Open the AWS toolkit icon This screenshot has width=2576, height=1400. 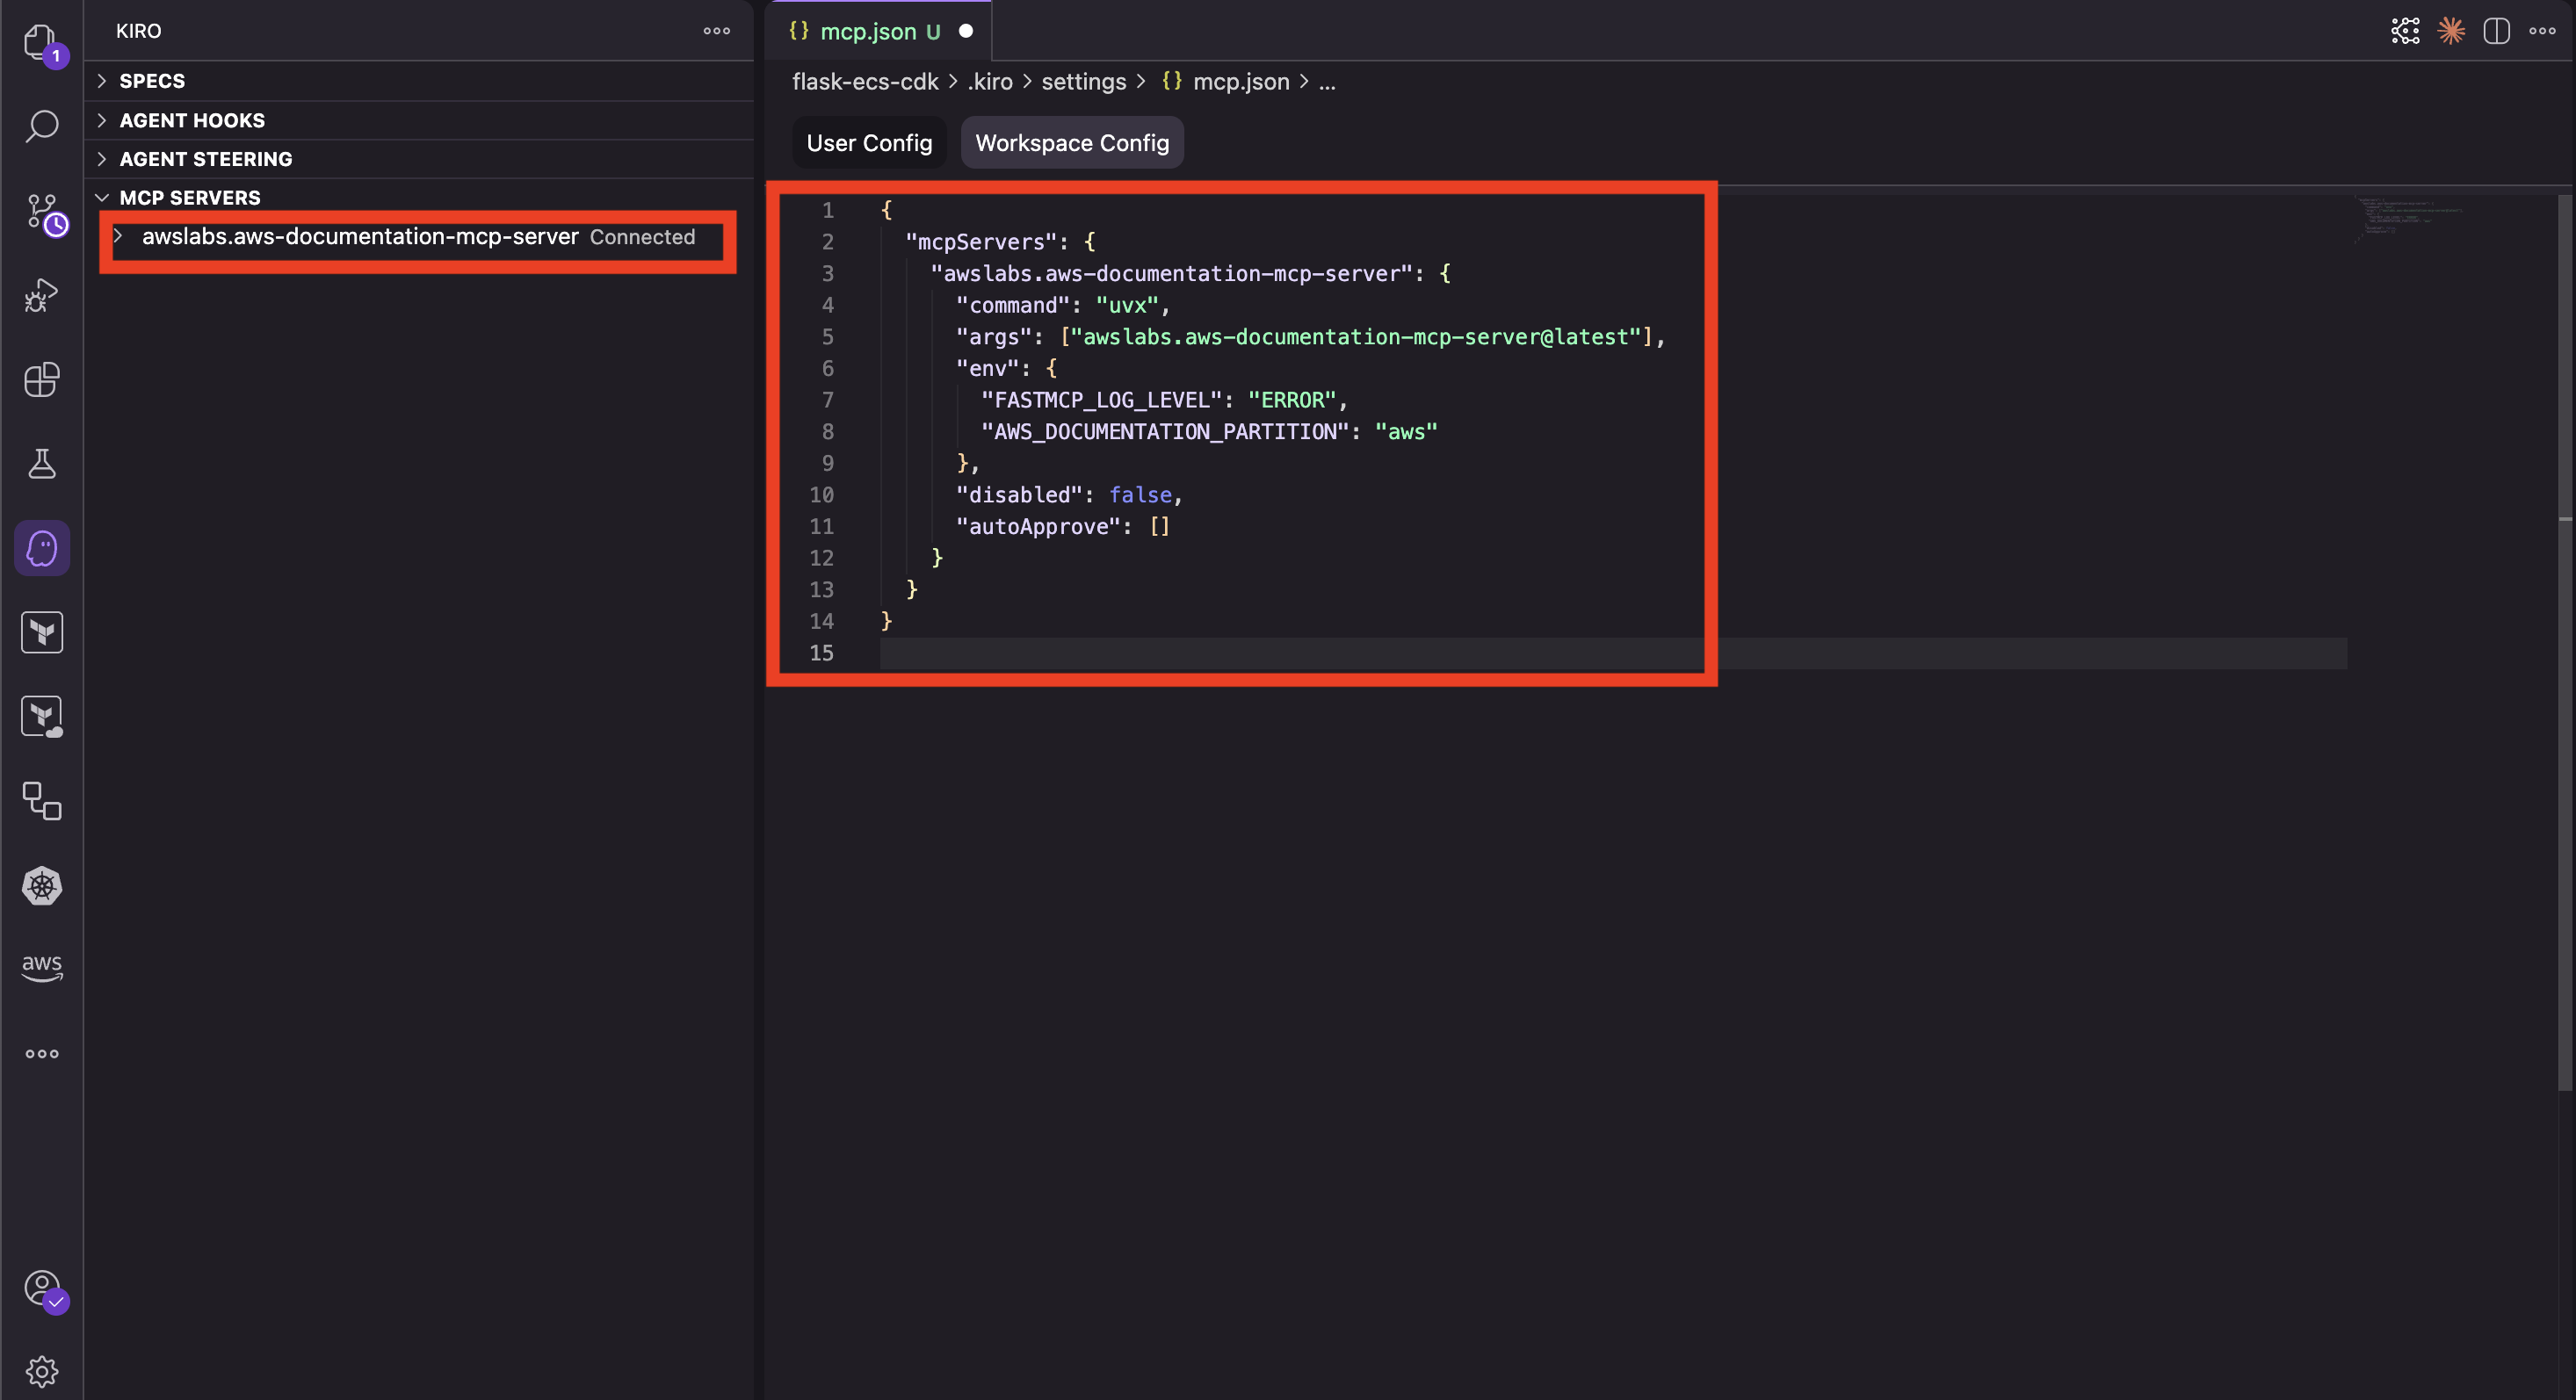41,967
